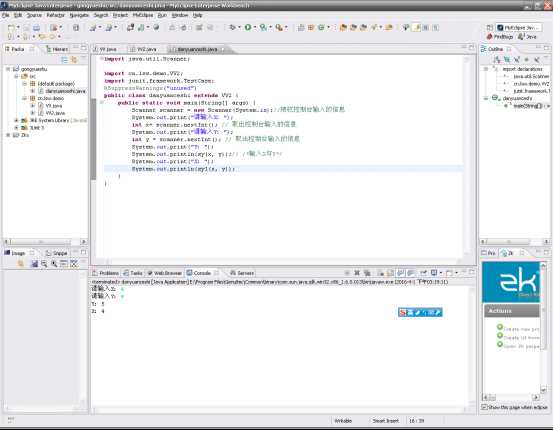
Task: Open the Problems tab
Action: pyautogui.click(x=105, y=273)
